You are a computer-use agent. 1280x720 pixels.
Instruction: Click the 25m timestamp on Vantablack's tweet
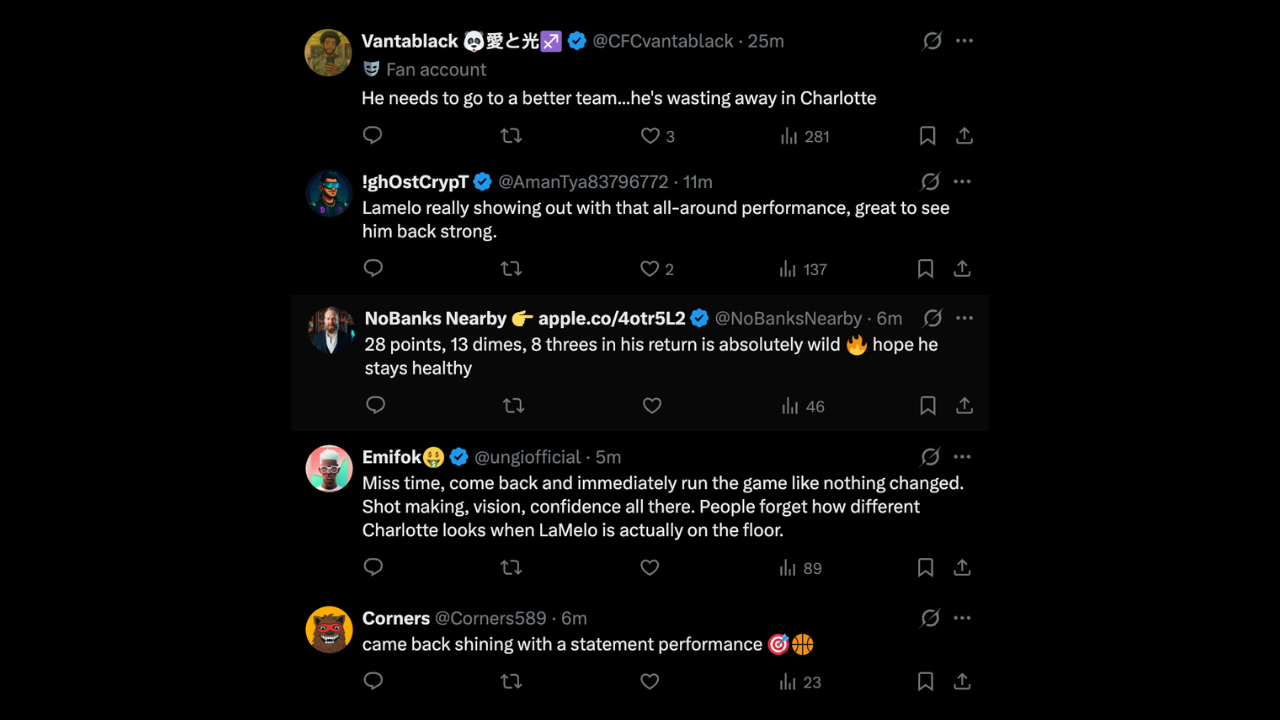coord(766,41)
